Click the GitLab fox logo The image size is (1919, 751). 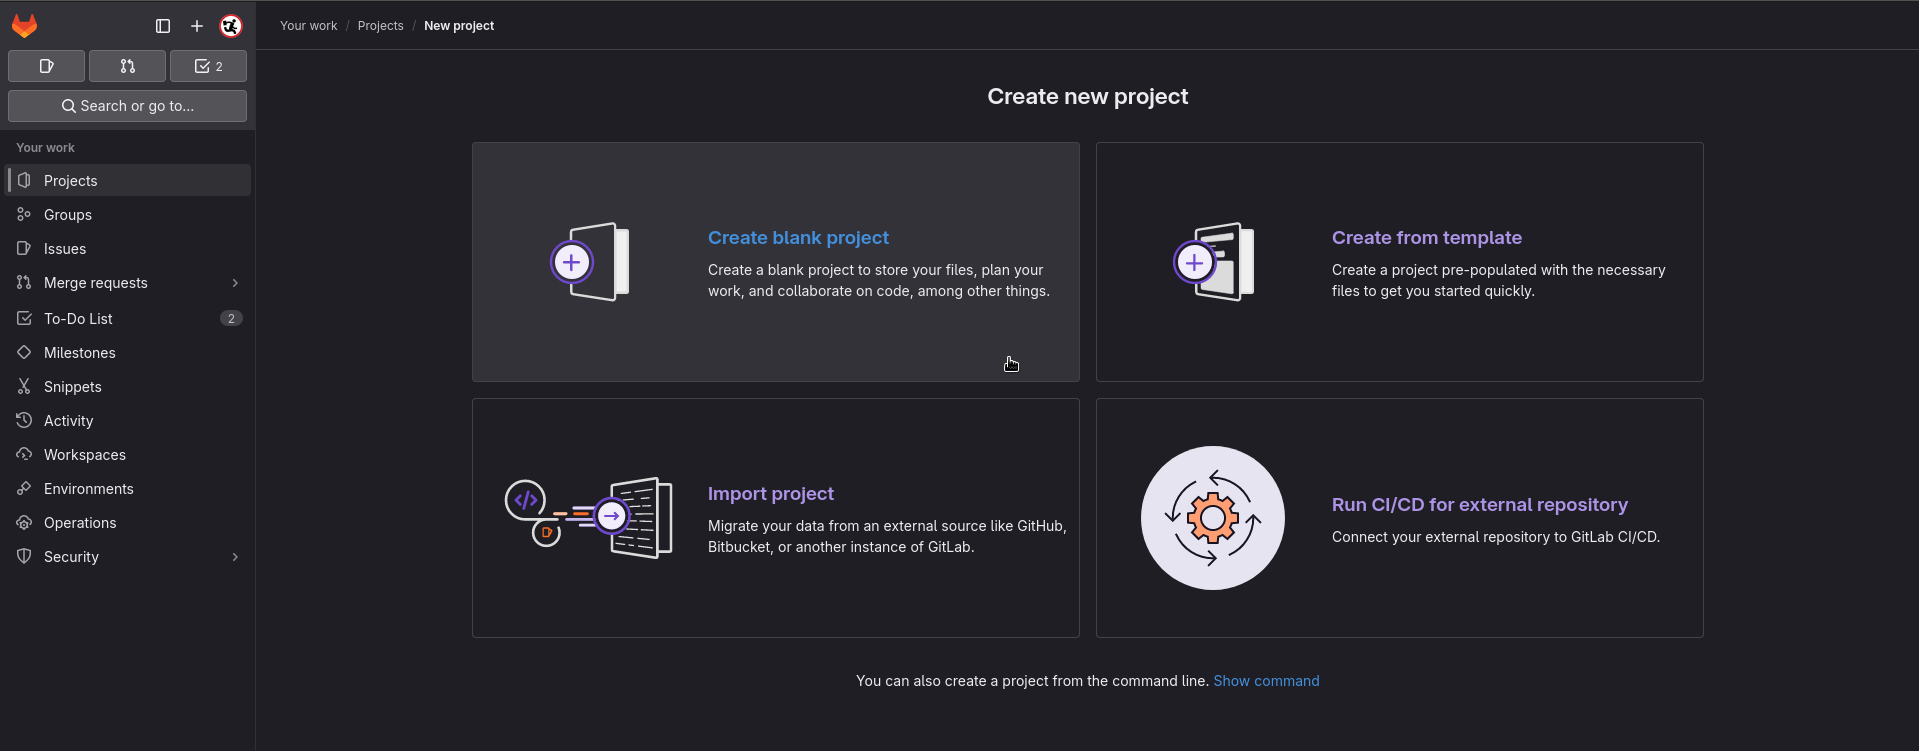(25, 26)
